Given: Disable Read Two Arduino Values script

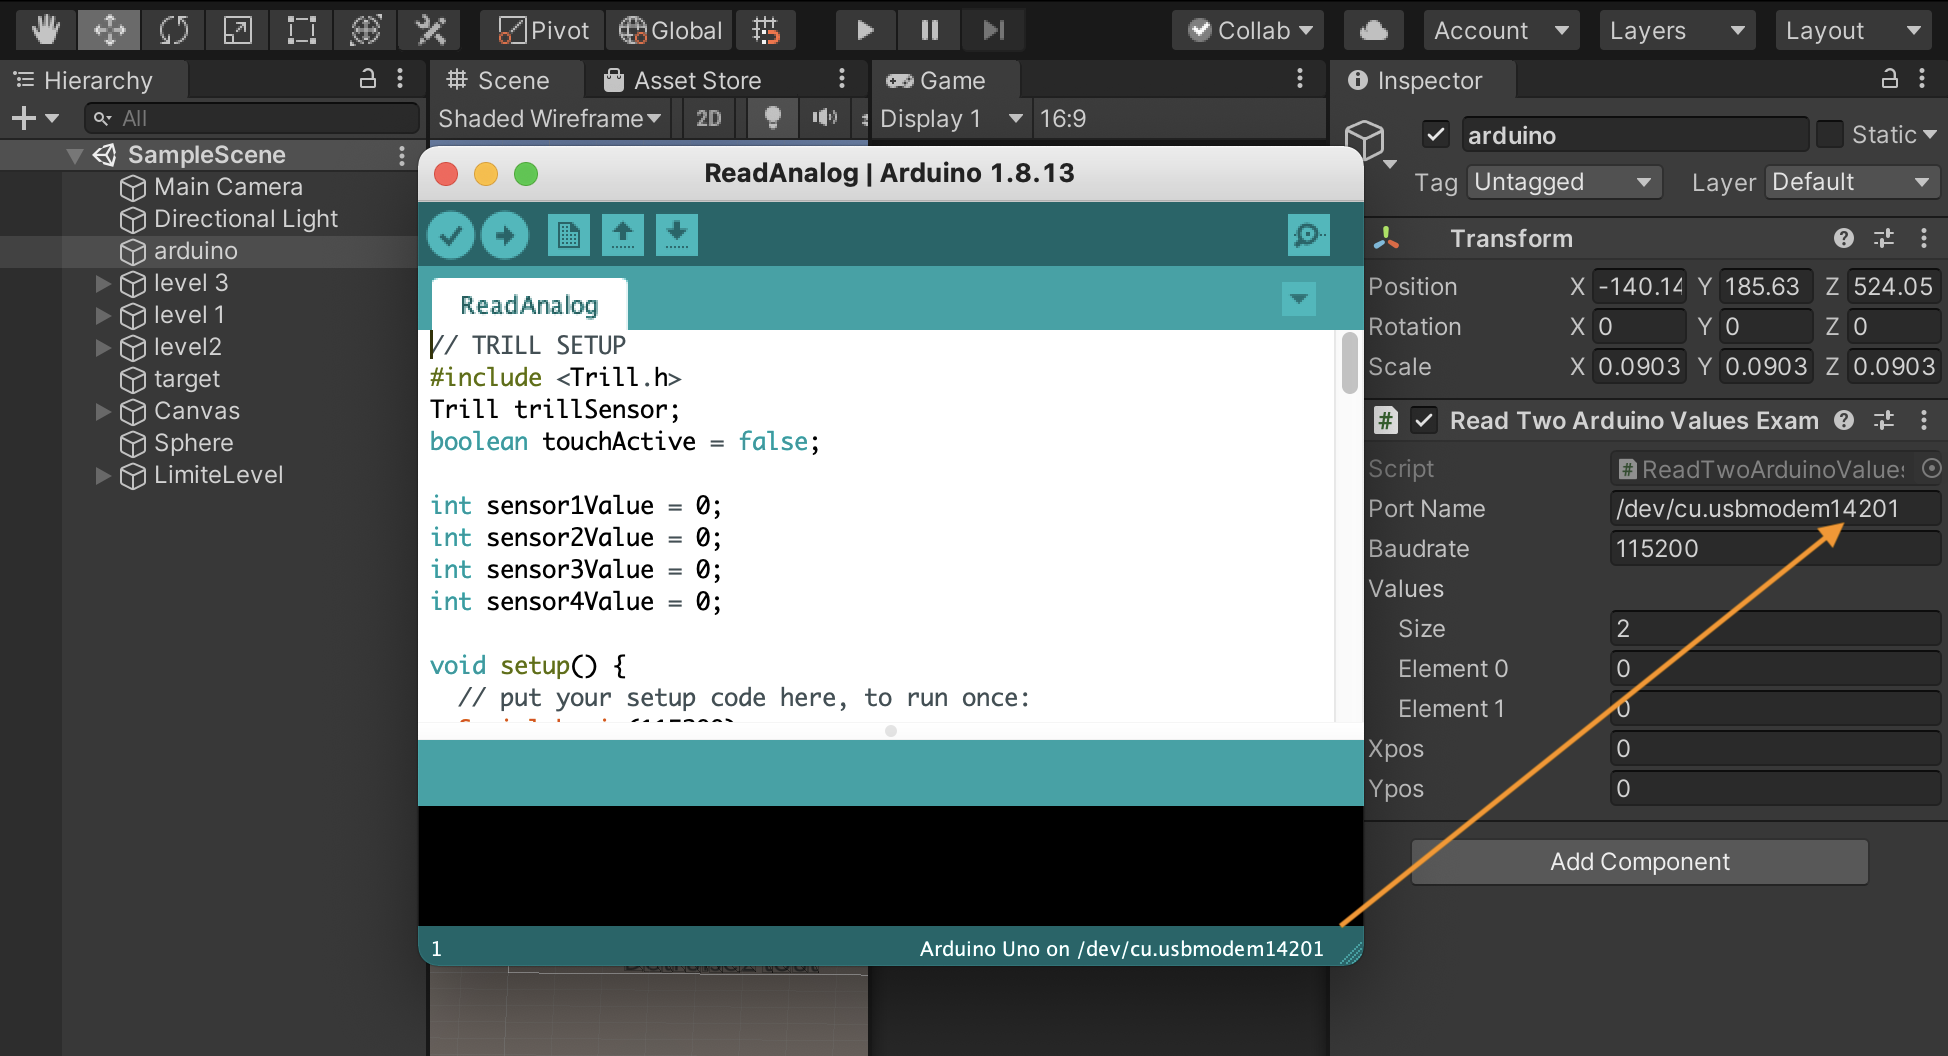Looking at the screenshot, I should pyautogui.click(x=1424, y=420).
